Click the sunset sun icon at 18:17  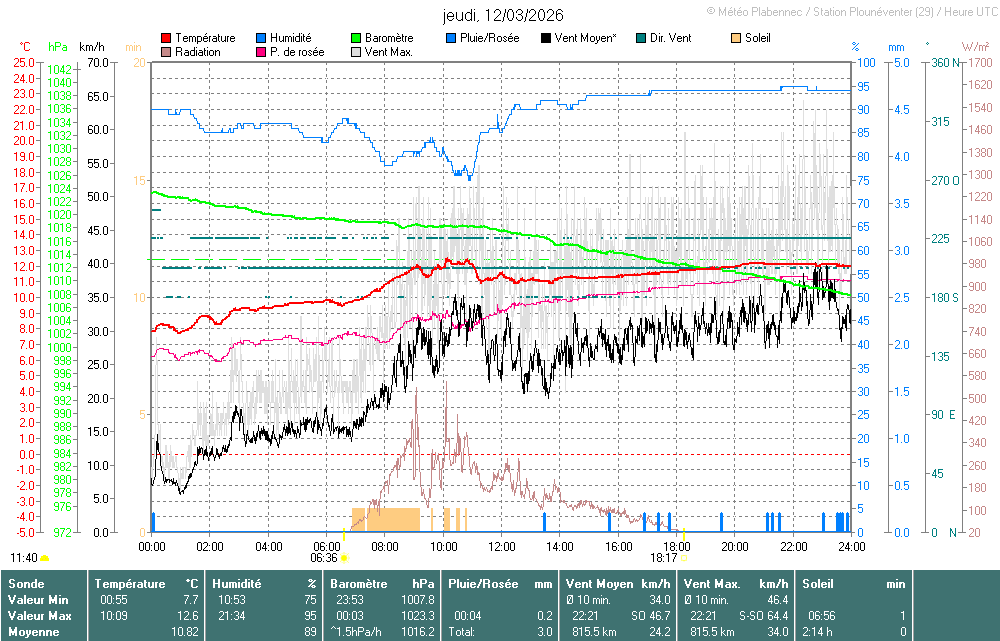pyautogui.click(x=684, y=558)
